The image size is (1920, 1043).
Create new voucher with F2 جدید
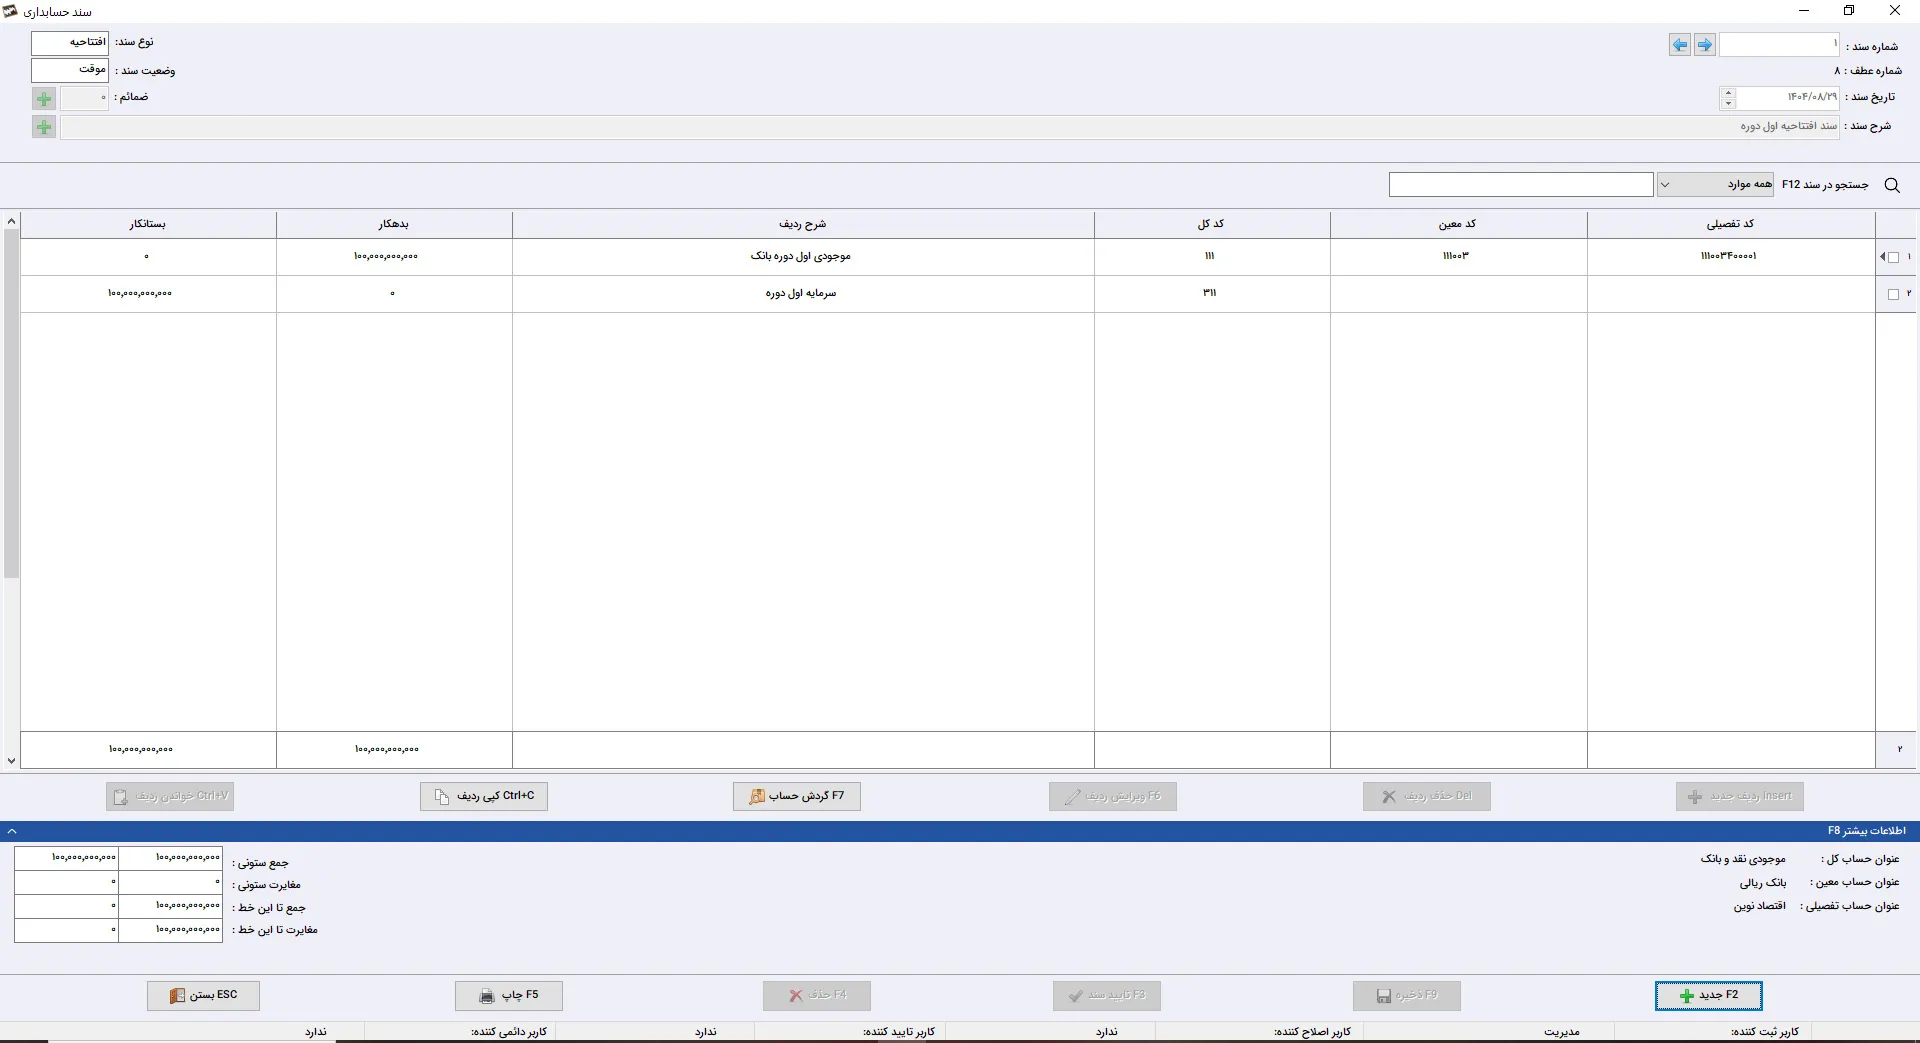click(x=1709, y=995)
